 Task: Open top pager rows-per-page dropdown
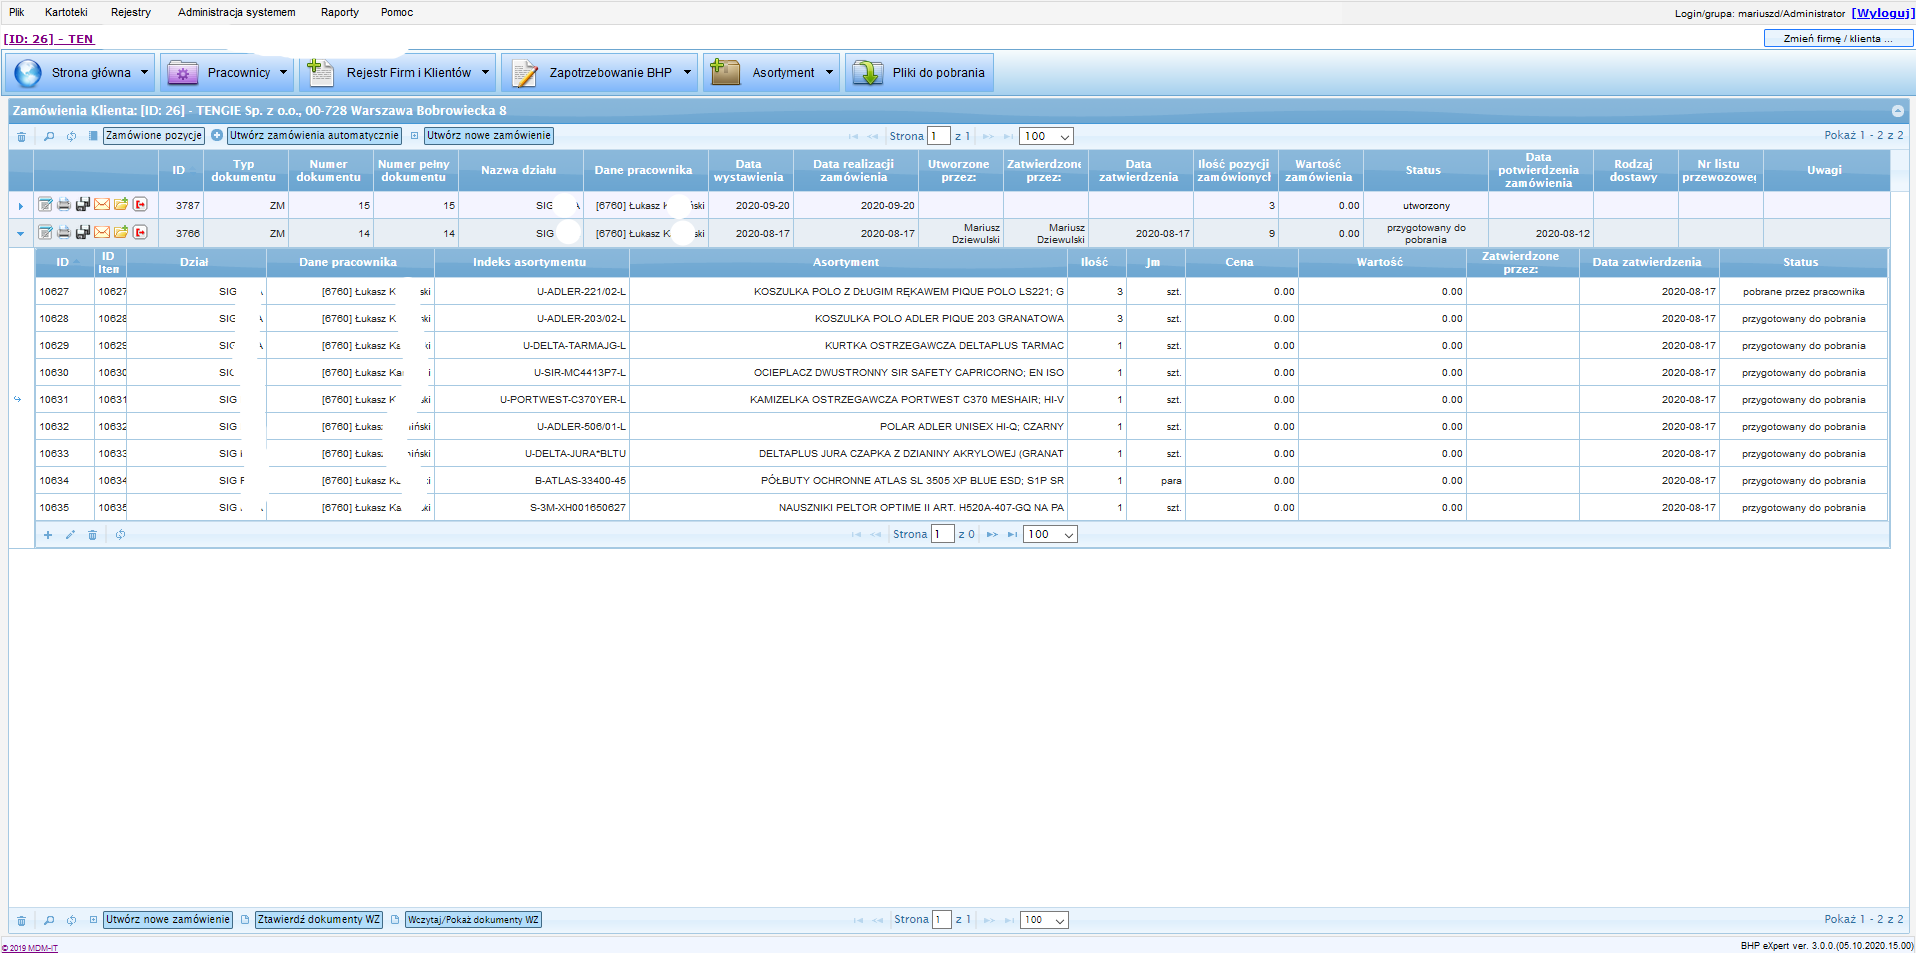pos(1047,136)
